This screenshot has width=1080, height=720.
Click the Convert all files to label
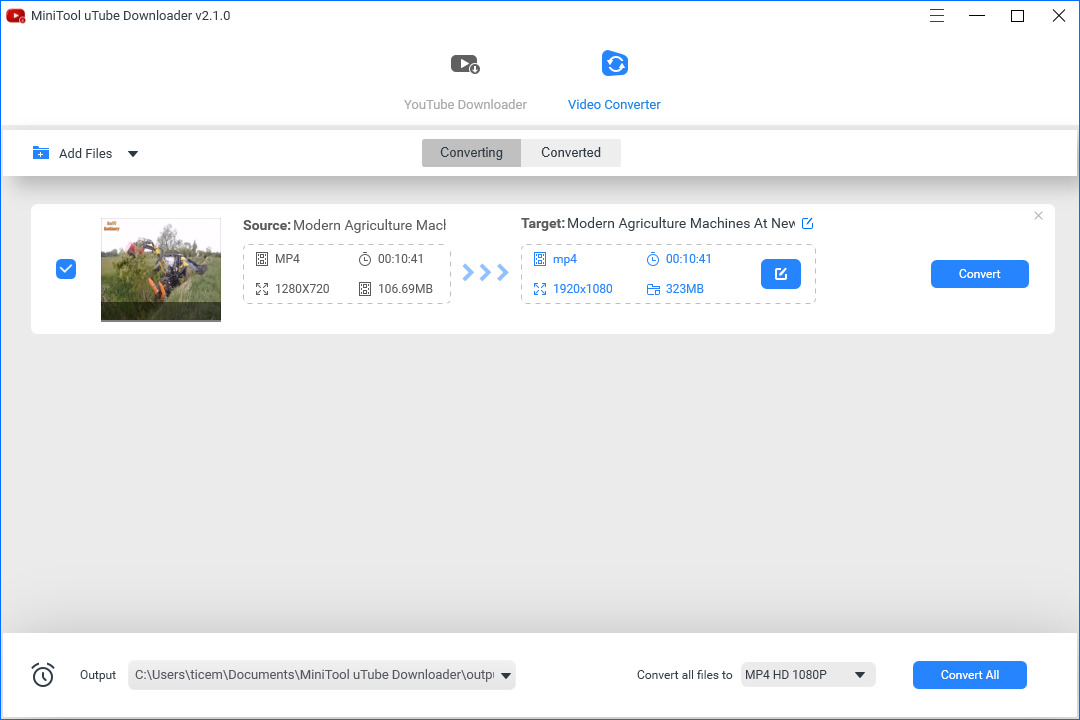pos(685,675)
